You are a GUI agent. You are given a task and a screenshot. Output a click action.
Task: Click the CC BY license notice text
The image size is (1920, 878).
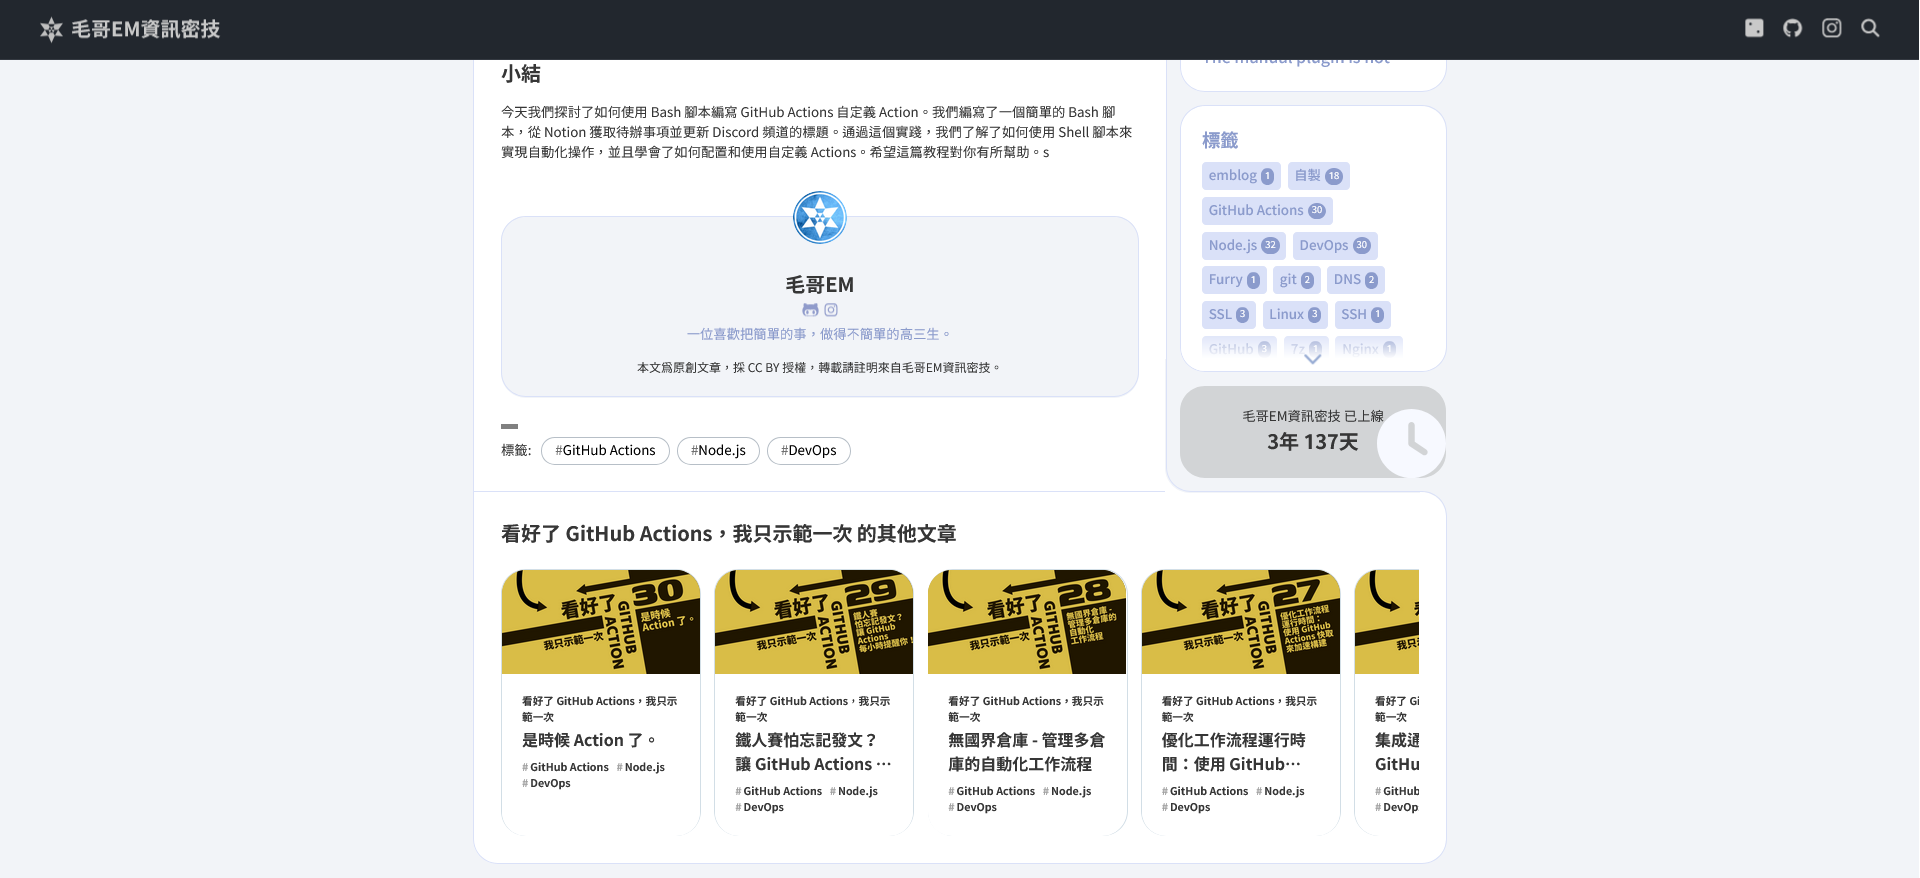tap(820, 368)
